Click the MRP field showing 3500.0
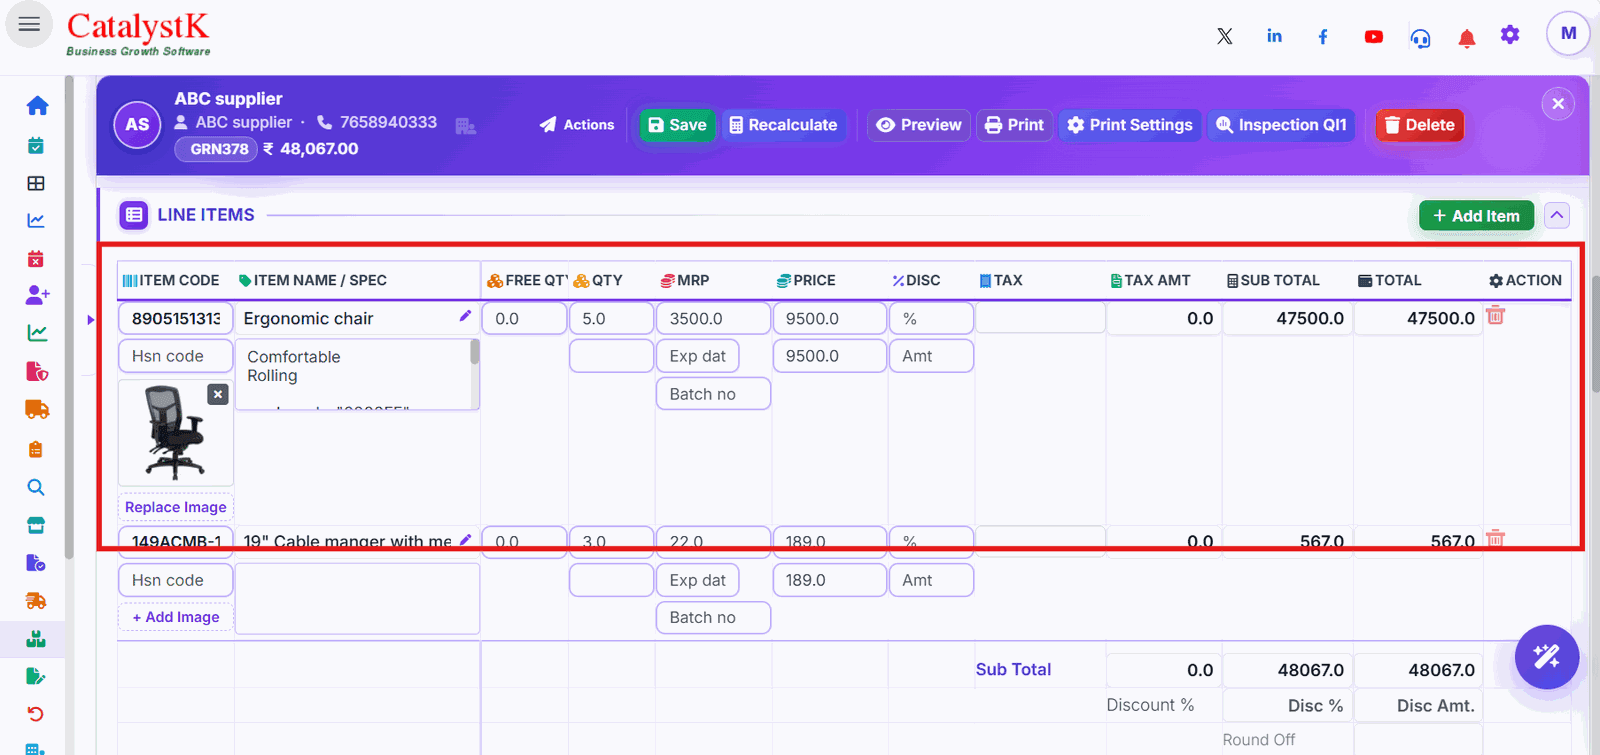The image size is (1600, 755). pyautogui.click(x=713, y=318)
